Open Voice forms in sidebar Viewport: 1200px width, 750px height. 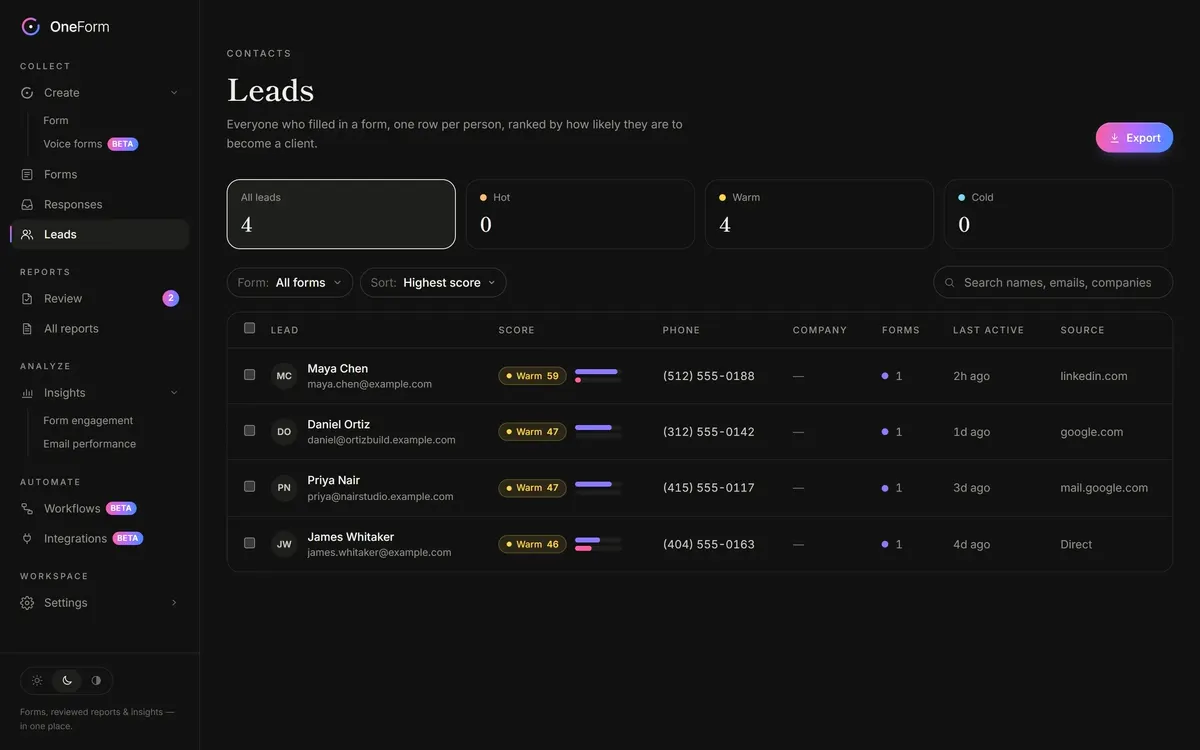73,144
